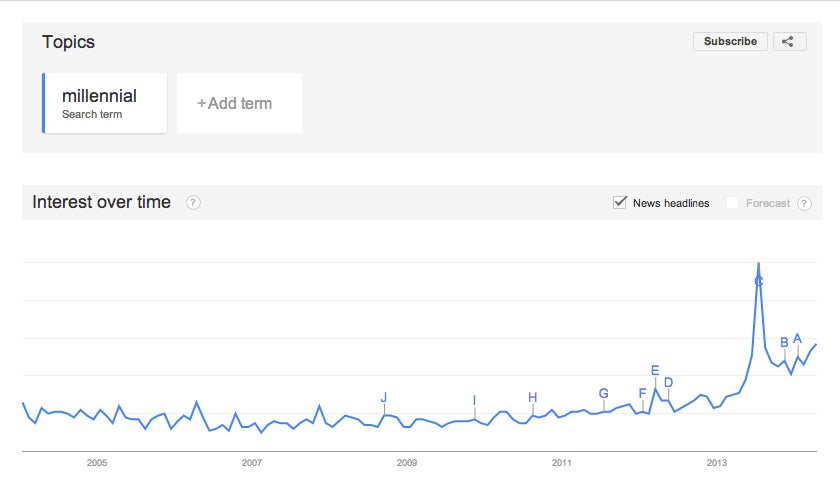This screenshot has height=478, width=840.
Task: Click headline marker G on the chart
Action: 604,393
